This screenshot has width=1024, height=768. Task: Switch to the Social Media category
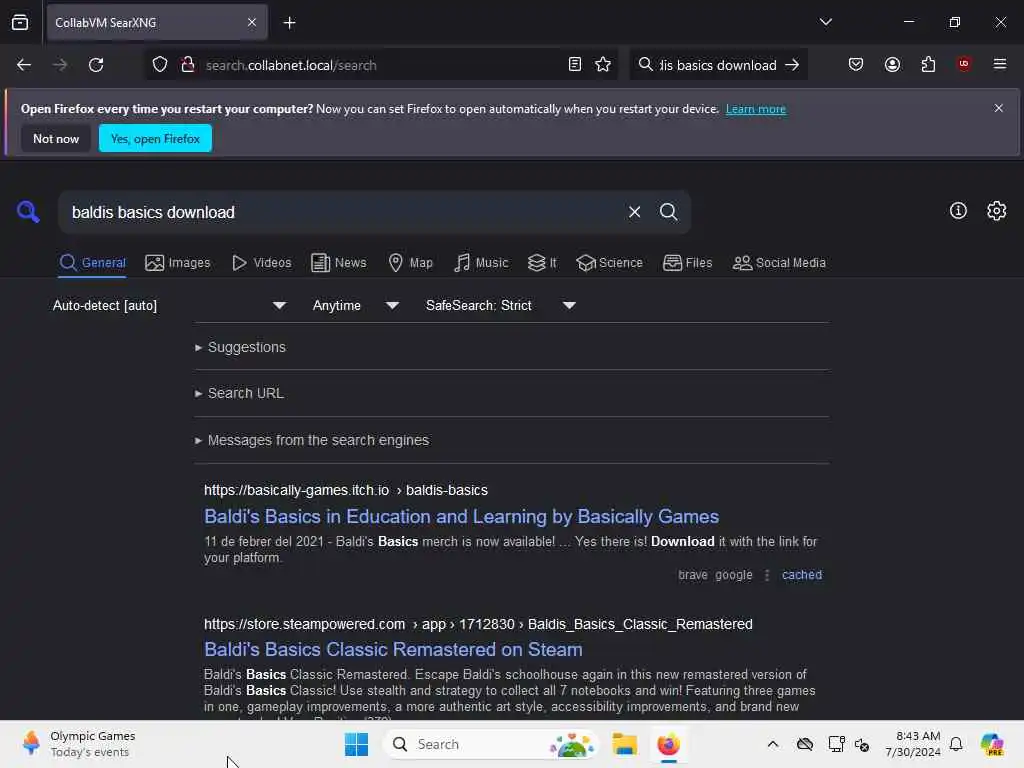pyautogui.click(x=779, y=263)
